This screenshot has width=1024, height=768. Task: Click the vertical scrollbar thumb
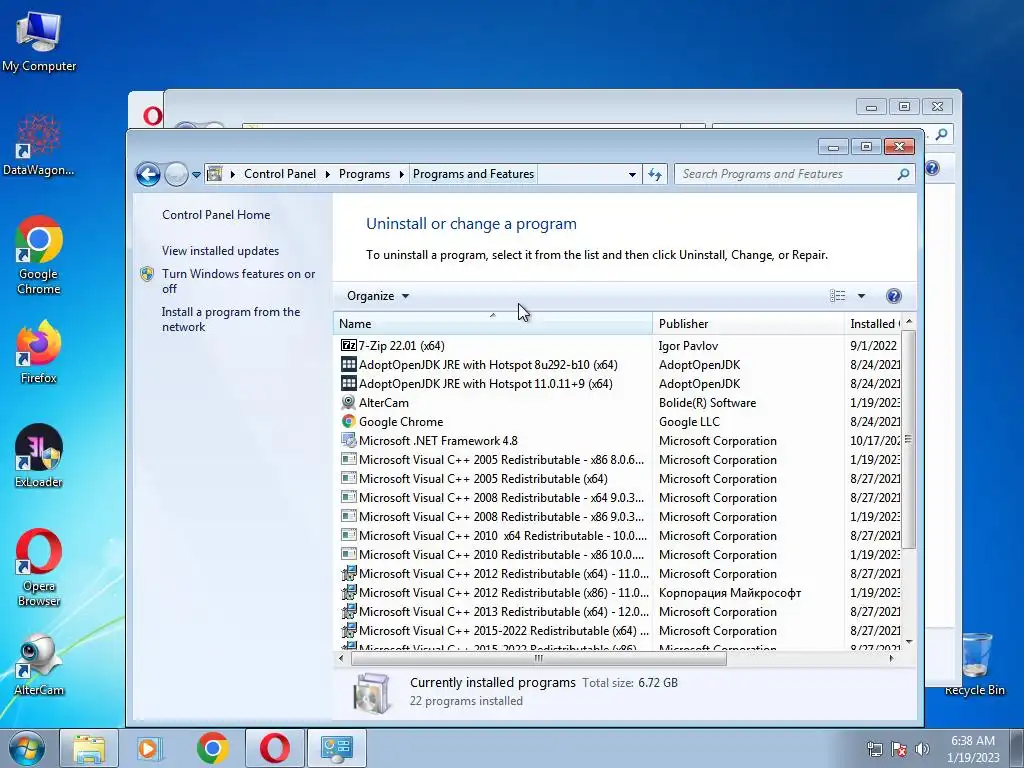tap(908, 439)
